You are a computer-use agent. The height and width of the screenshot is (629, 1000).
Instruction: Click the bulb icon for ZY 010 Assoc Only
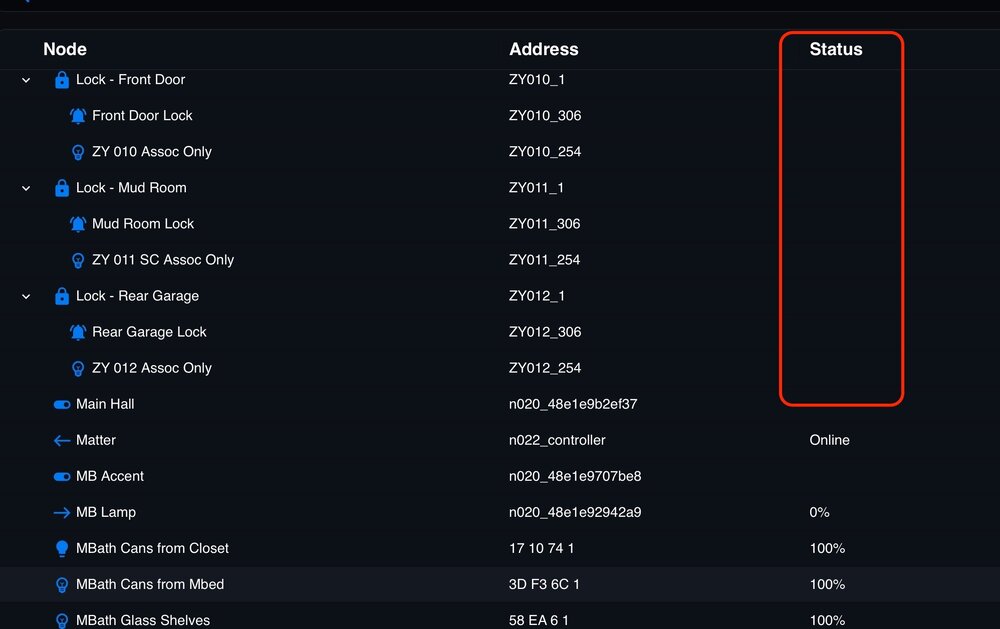[x=77, y=152]
